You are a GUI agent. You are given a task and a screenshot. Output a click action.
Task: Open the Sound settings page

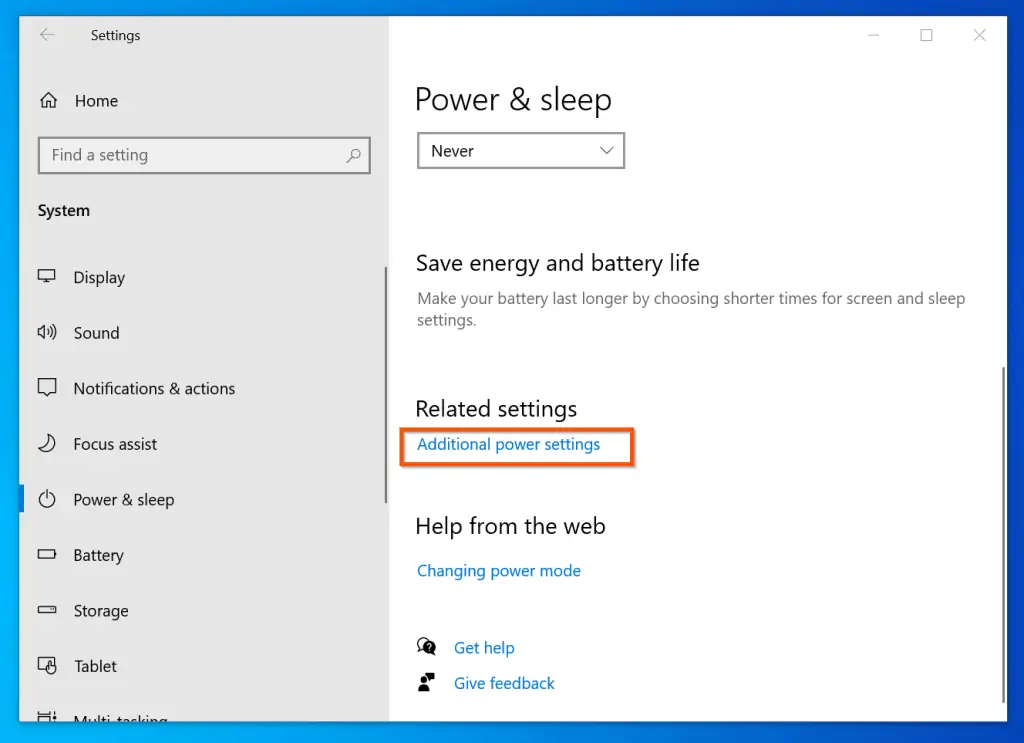click(x=96, y=333)
